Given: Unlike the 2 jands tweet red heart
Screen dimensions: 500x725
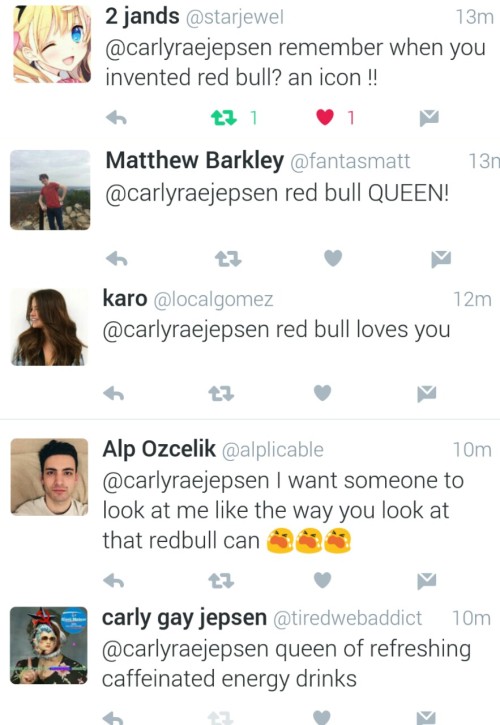Looking at the screenshot, I should tap(325, 117).
